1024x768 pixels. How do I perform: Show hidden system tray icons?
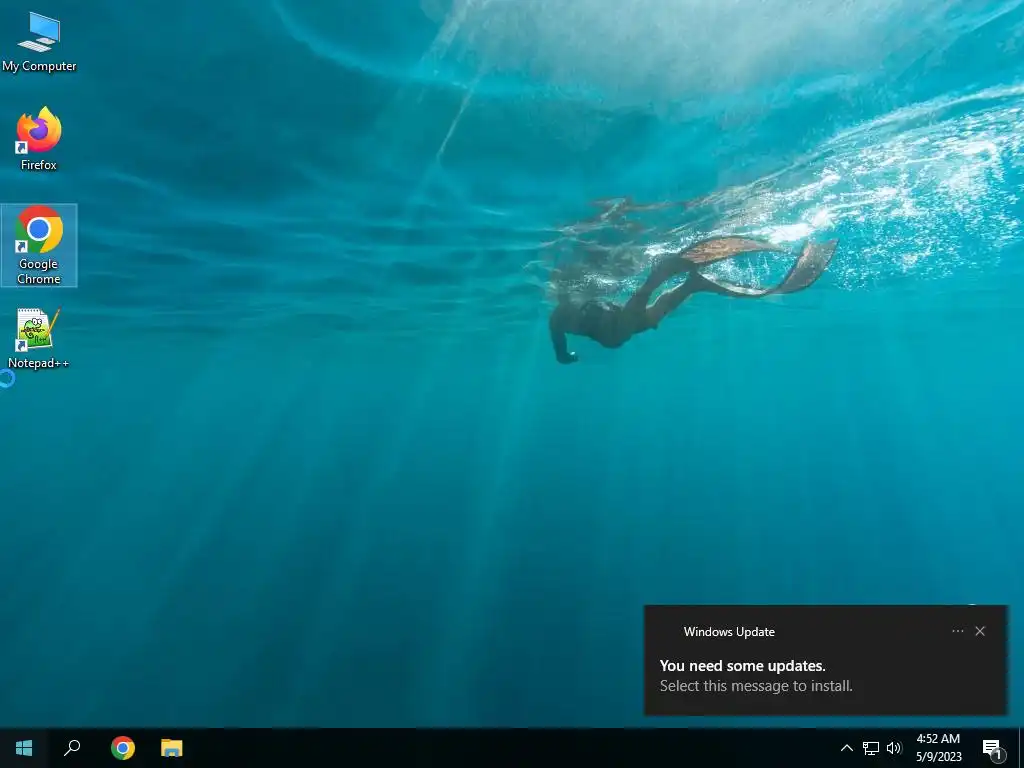click(x=846, y=748)
